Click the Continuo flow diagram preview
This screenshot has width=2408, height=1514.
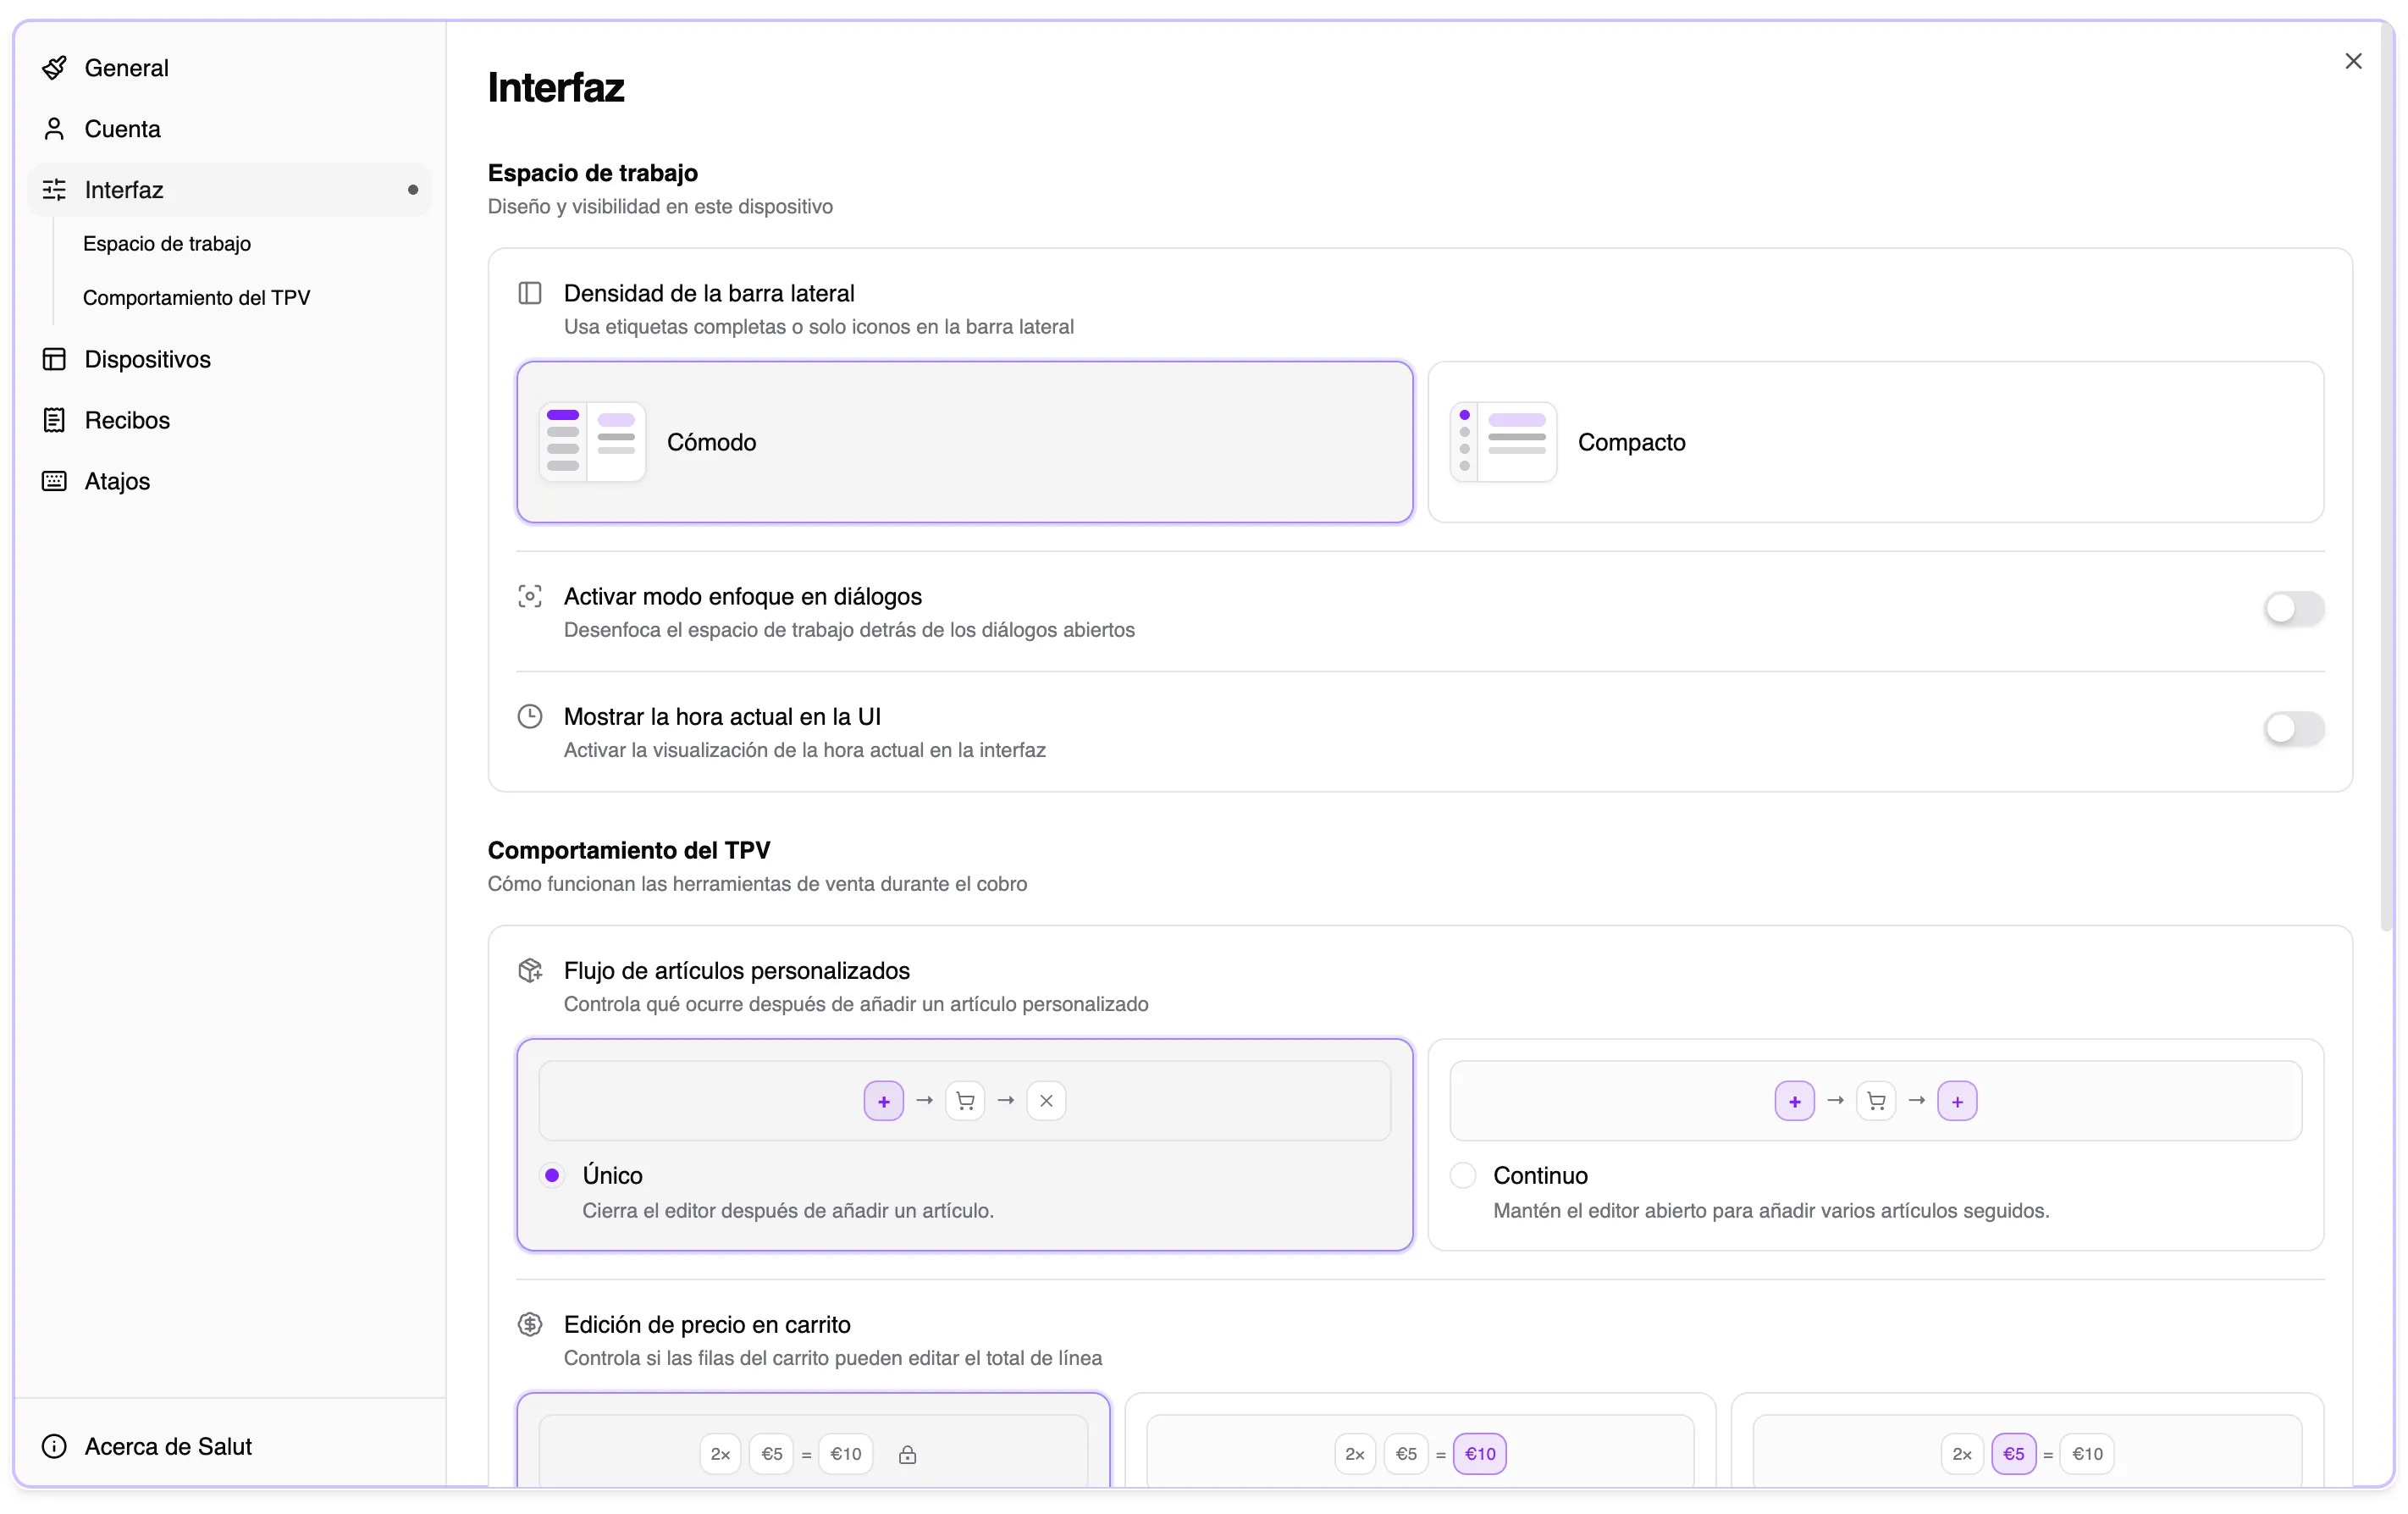click(x=1875, y=1101)
